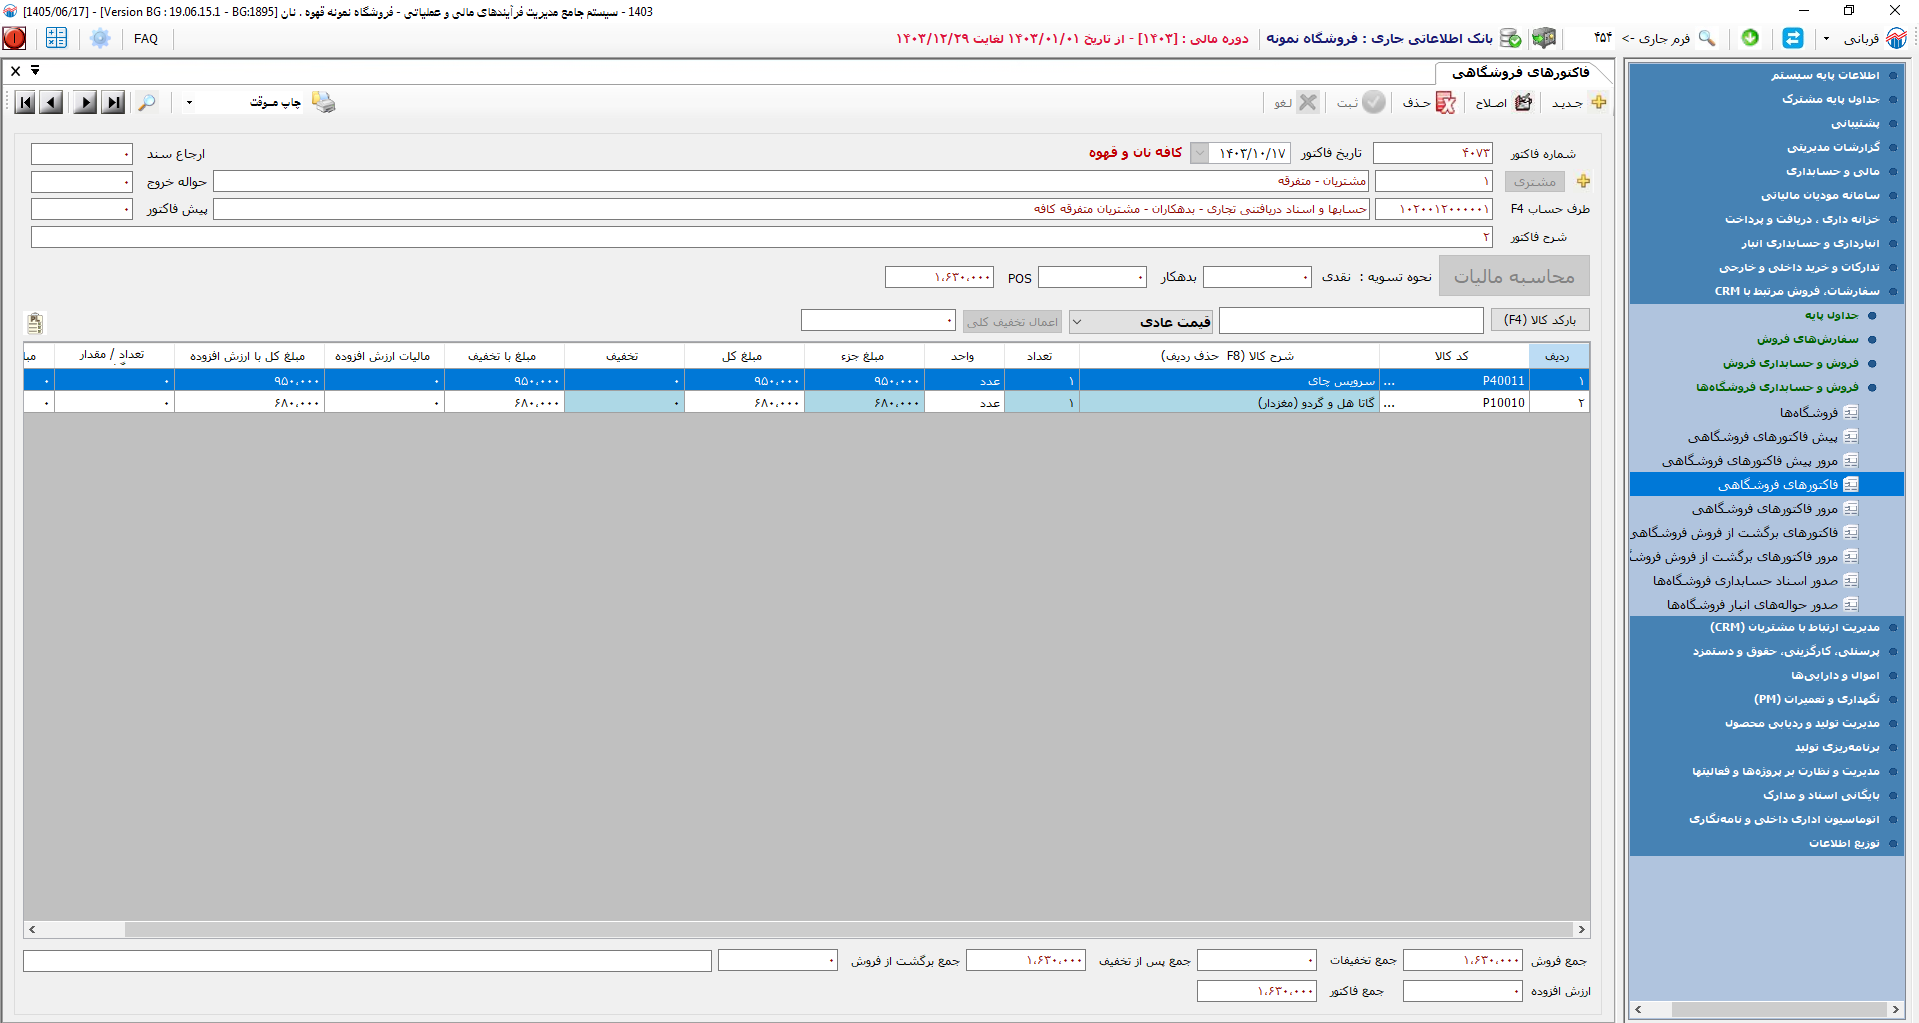The width and height of the screenshot is (1919, 1023).
Task: Click the invoice number field
Action: [x=1432, y=153]
